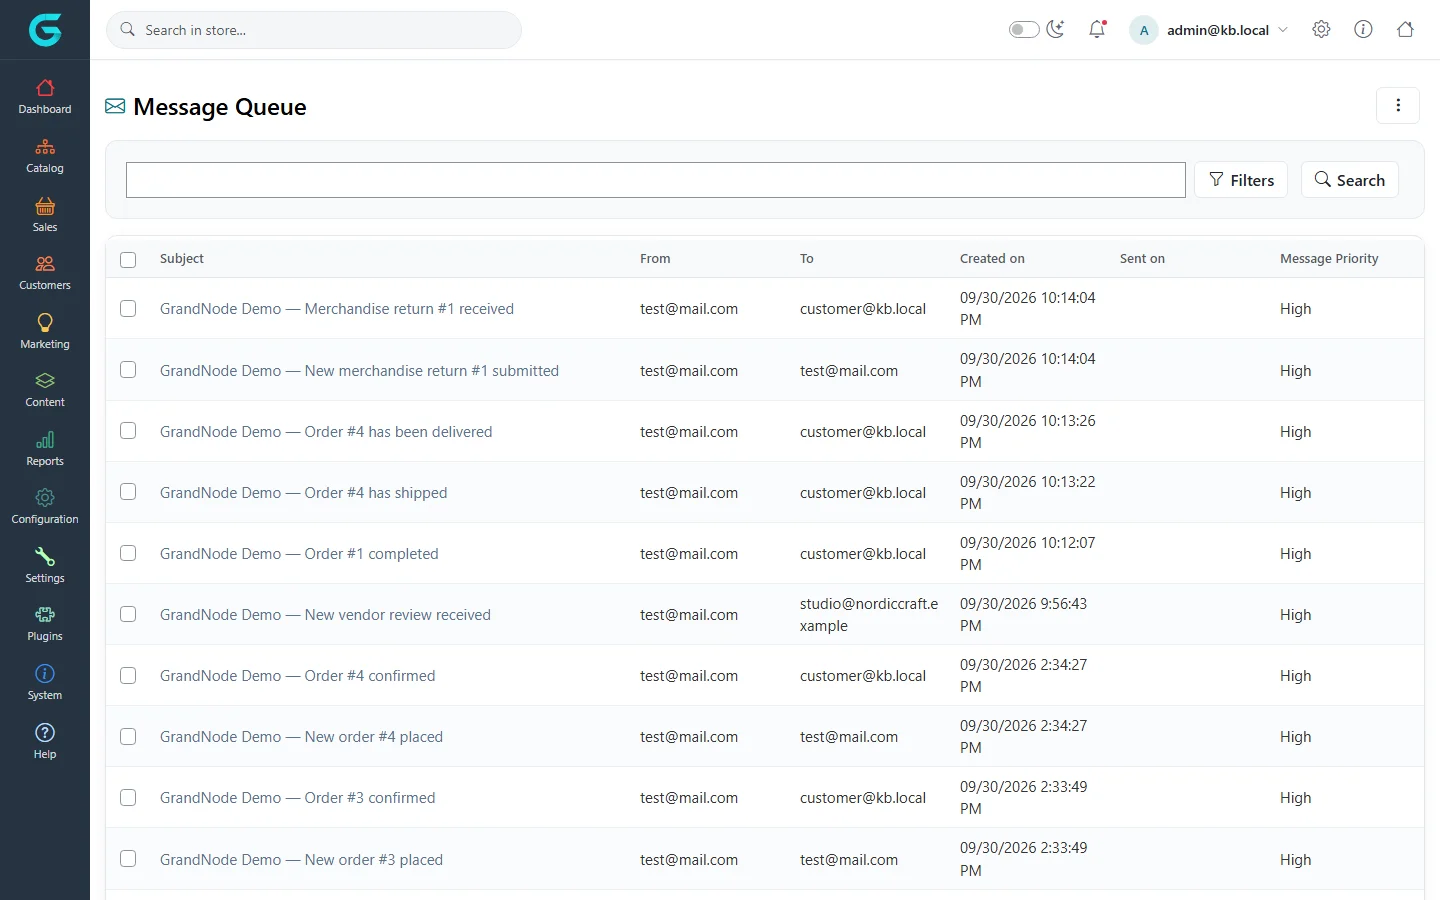Open the Content sidebar section
This screenshot has width=1440, height=900.
(x=45, y=390)
